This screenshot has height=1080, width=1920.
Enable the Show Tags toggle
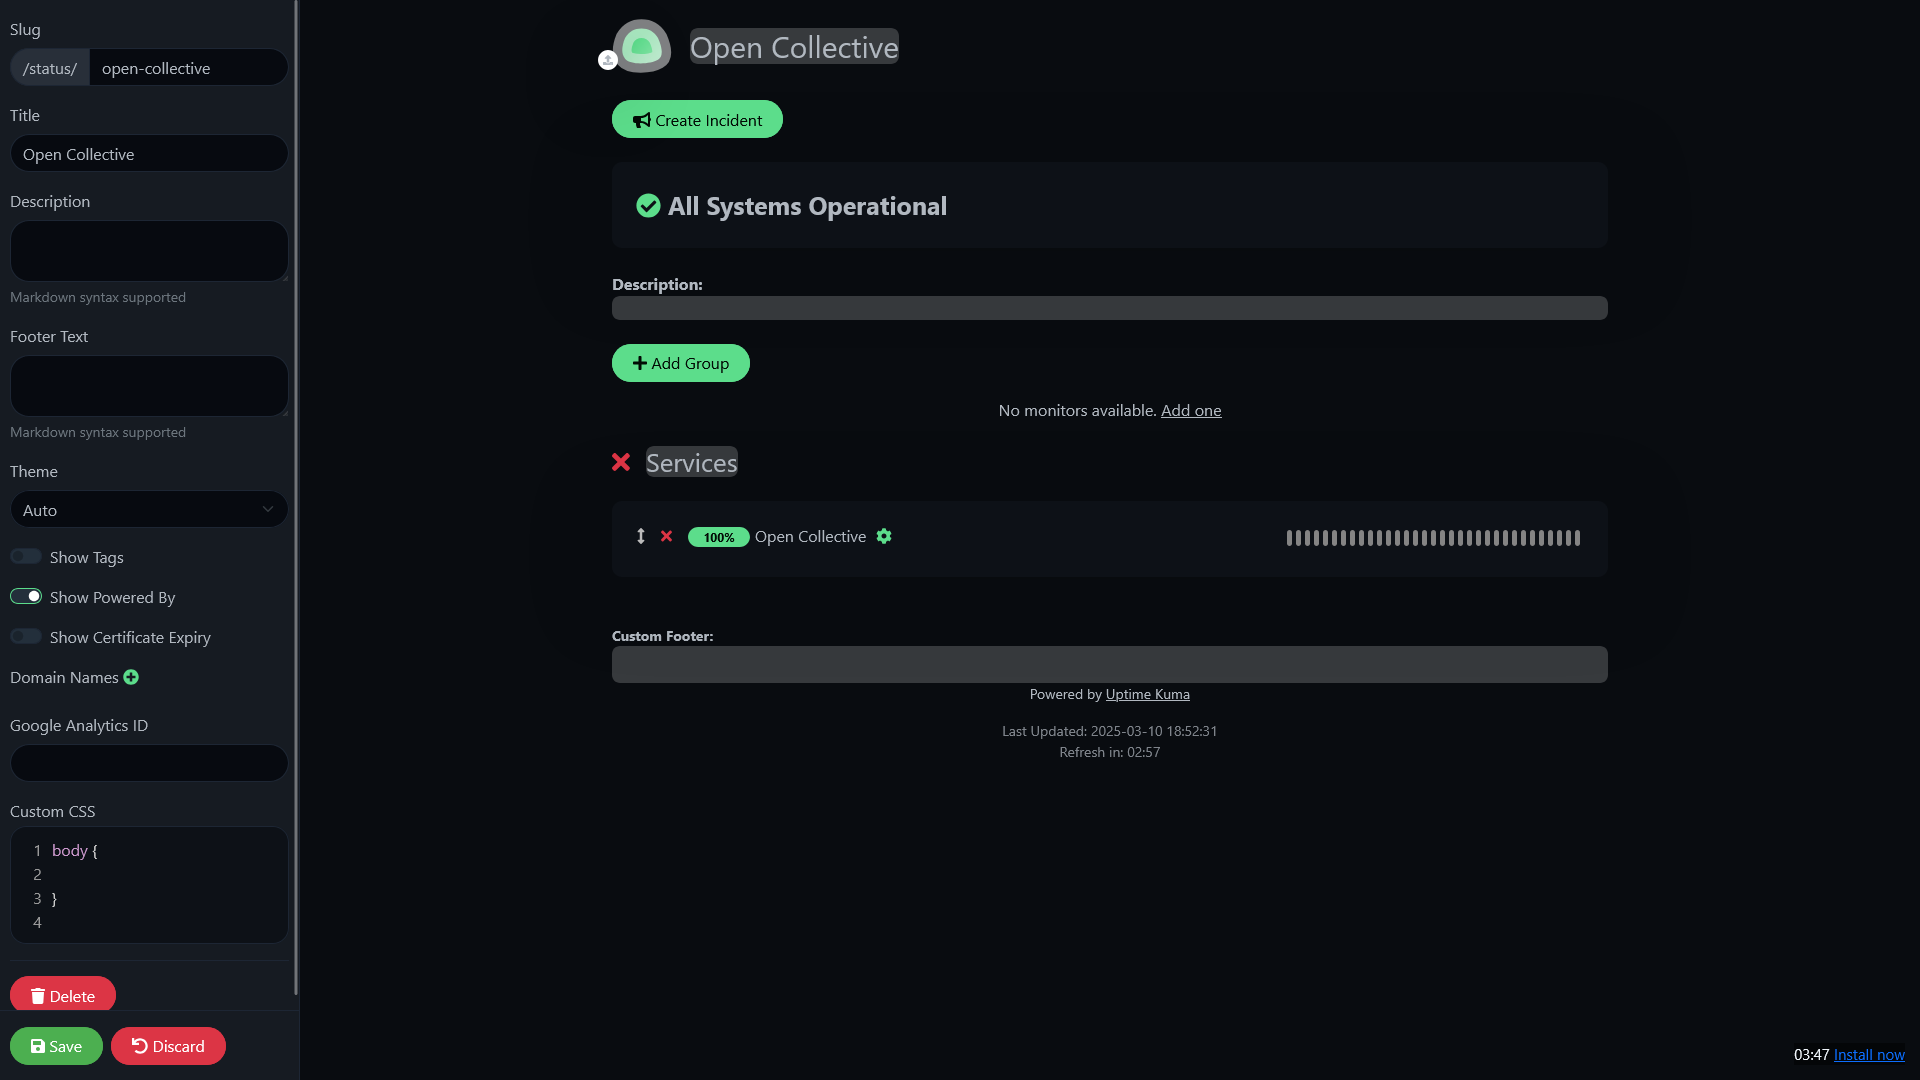(x=26, y=556)
